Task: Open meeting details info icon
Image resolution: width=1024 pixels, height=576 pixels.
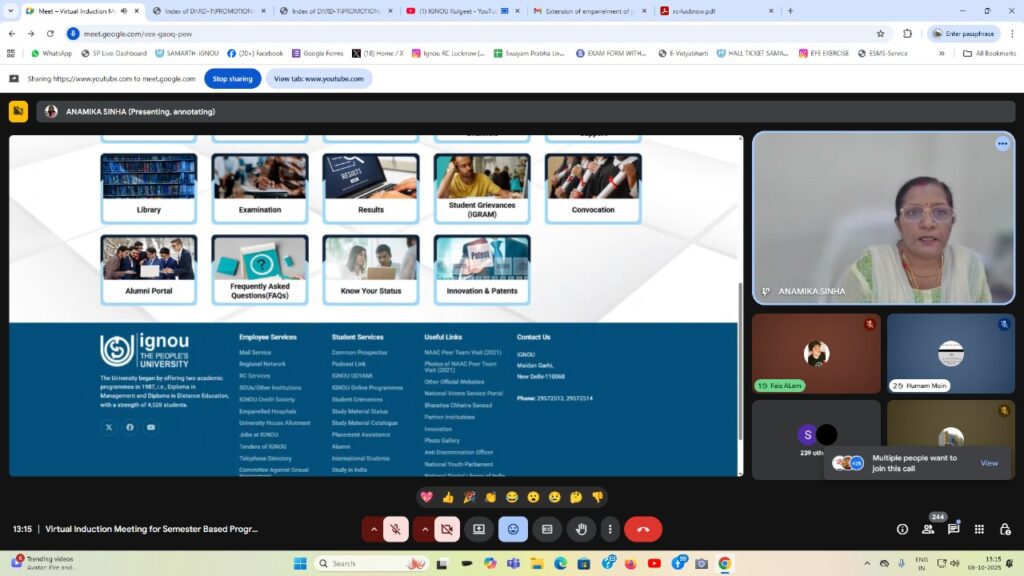Action: click(902, 529)
